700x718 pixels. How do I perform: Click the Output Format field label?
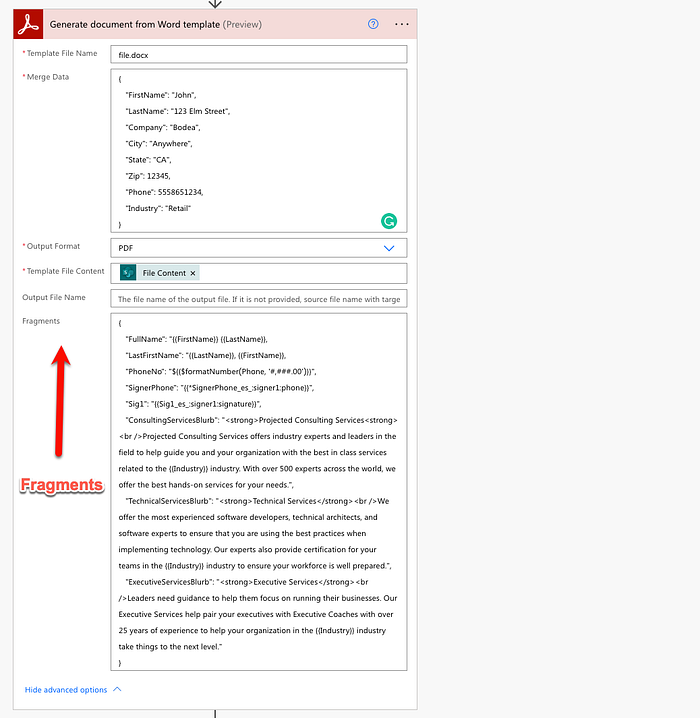coord(53,246)
